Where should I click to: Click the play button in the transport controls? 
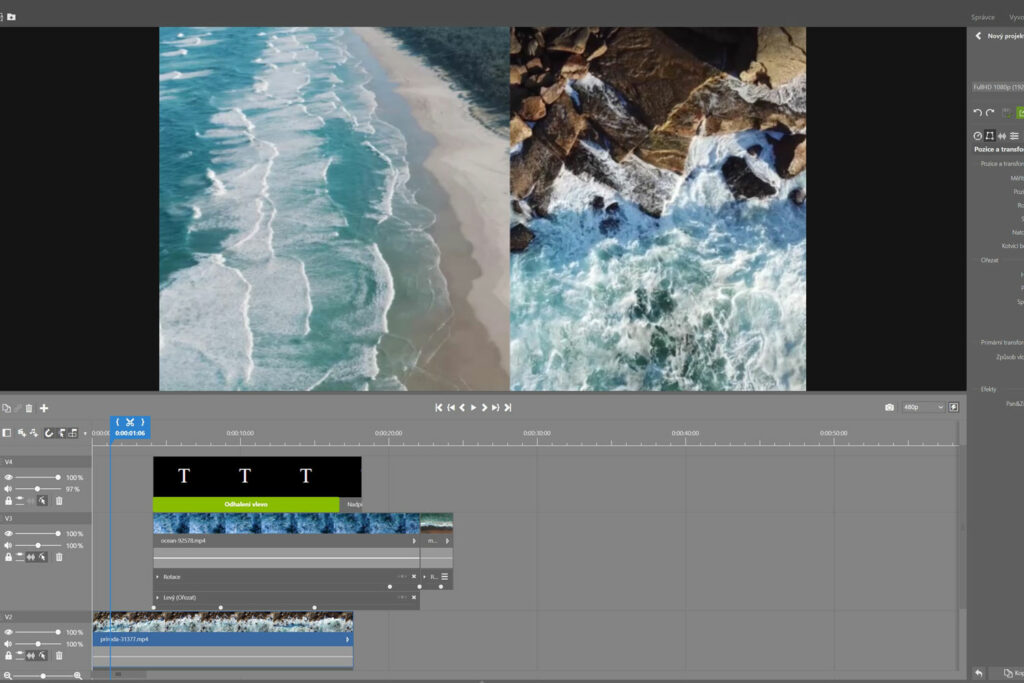[472, 408]
